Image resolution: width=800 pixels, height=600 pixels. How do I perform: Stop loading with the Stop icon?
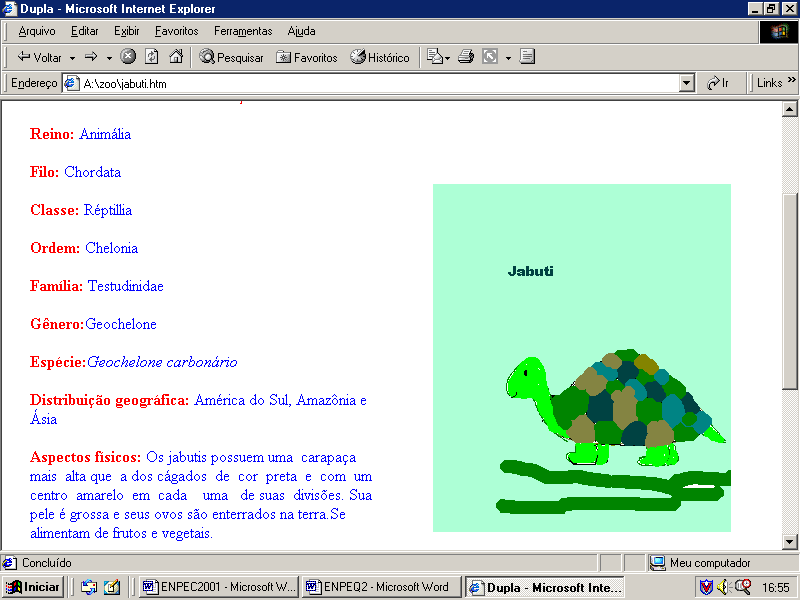[128, 57]
